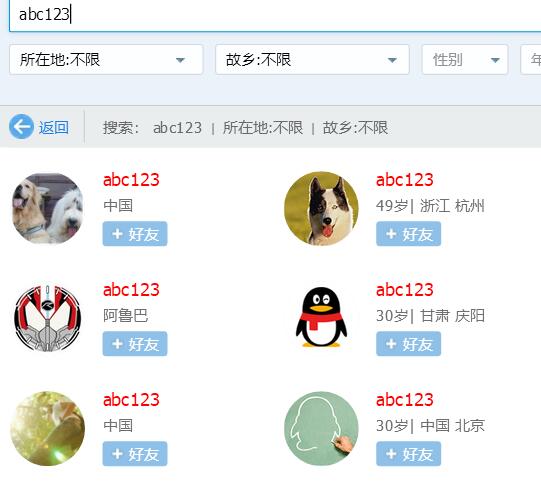
Task: Add the 30岁 中国 北京 user as friend
Action: tap(409, 454)
